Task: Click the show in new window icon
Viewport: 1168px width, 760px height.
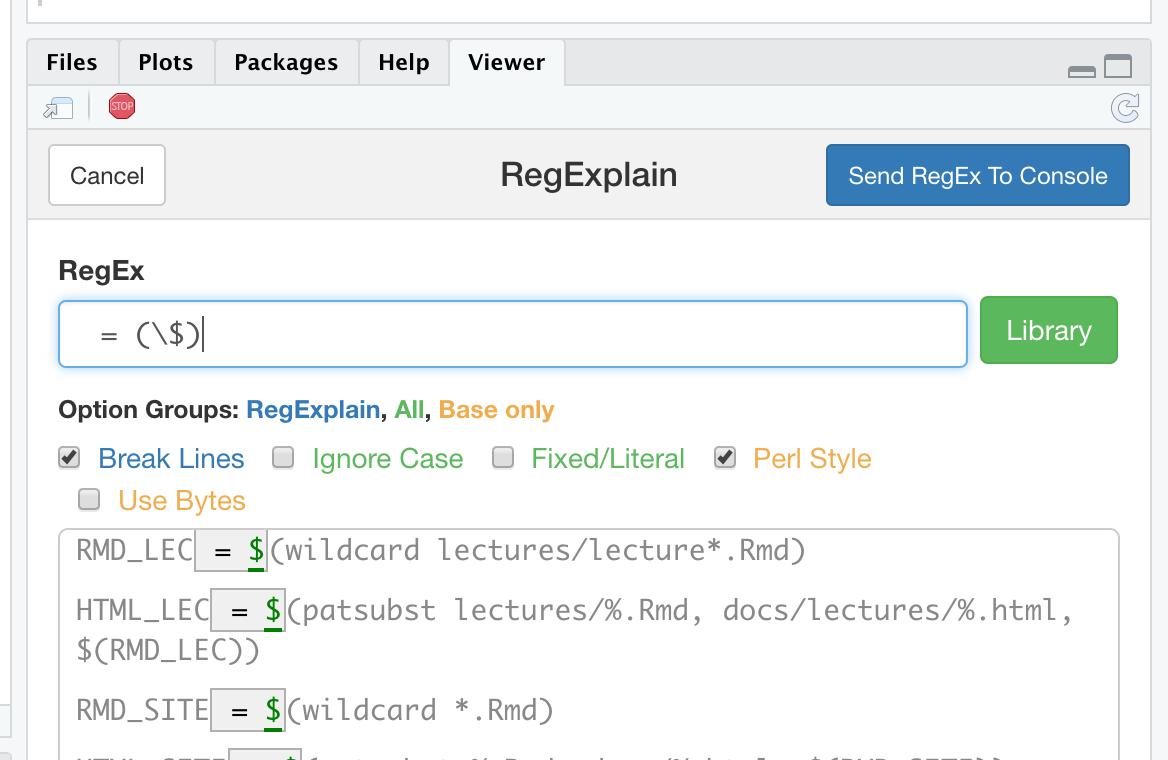Action: point(58,108)
